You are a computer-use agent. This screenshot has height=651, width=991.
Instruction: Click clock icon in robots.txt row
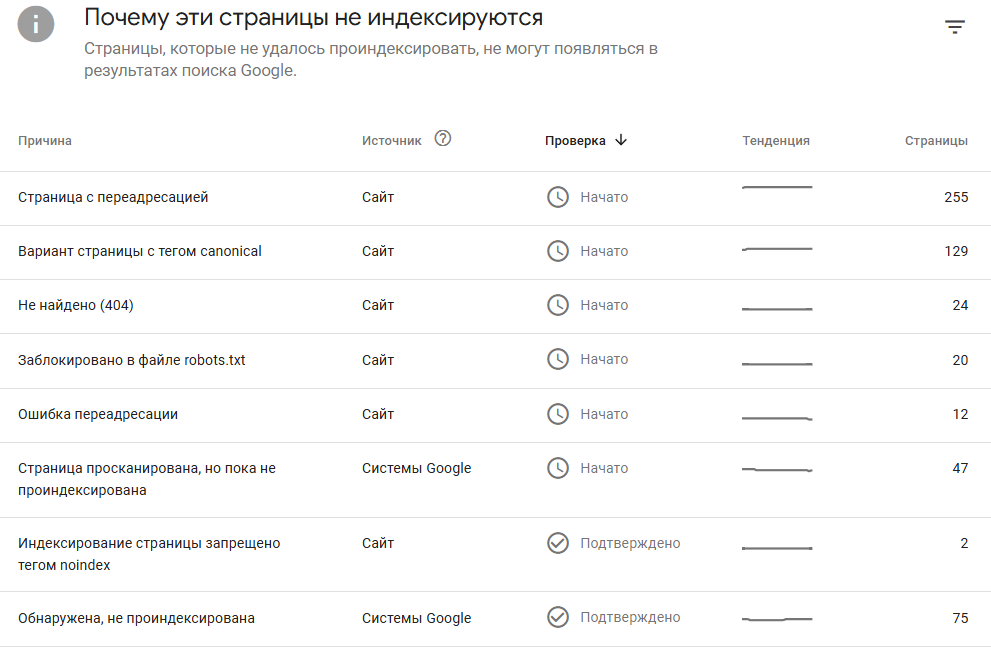click(x=557, y=360)
